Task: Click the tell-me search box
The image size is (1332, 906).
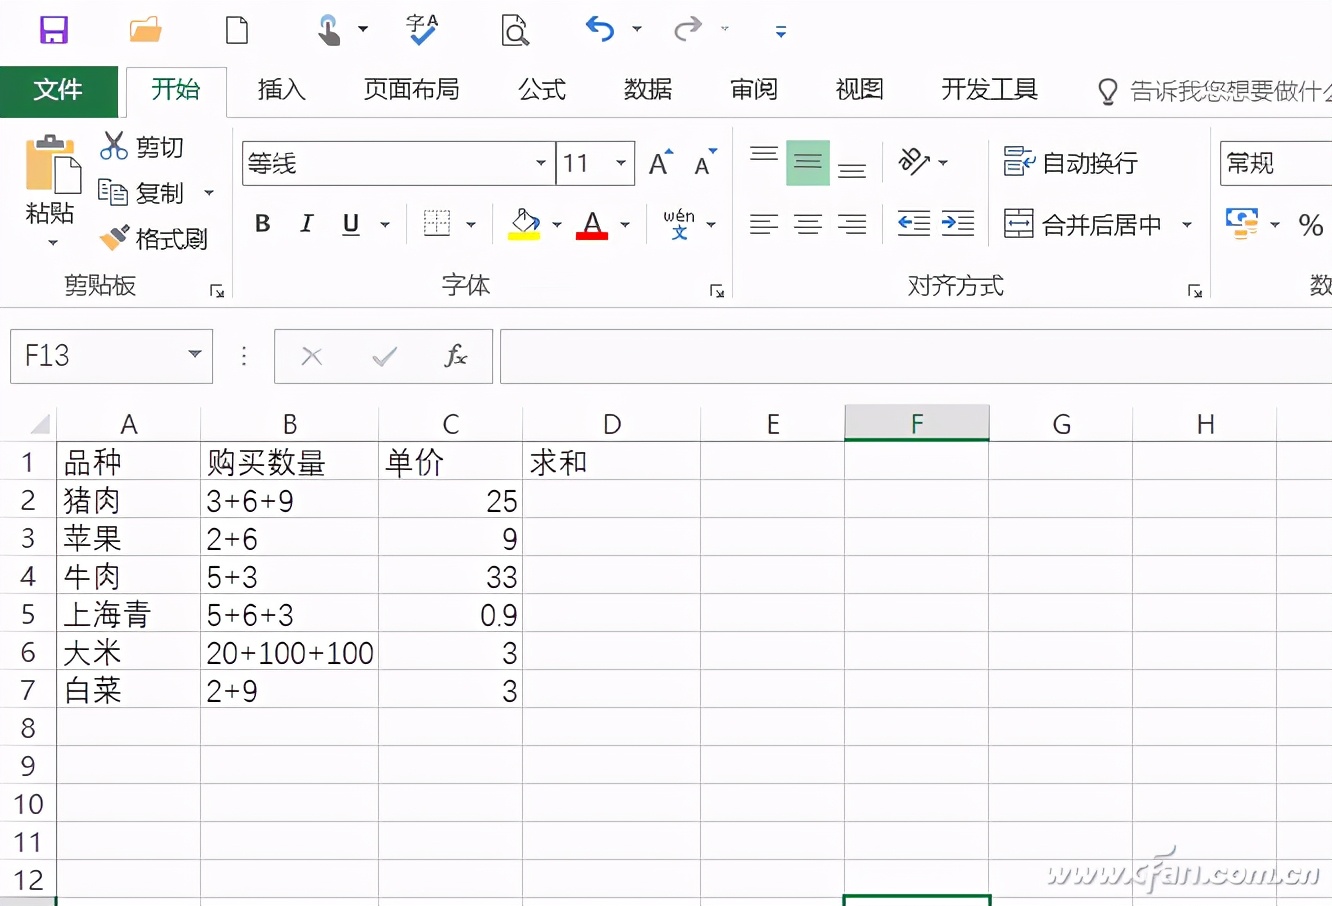Action: click(1215, 91)
